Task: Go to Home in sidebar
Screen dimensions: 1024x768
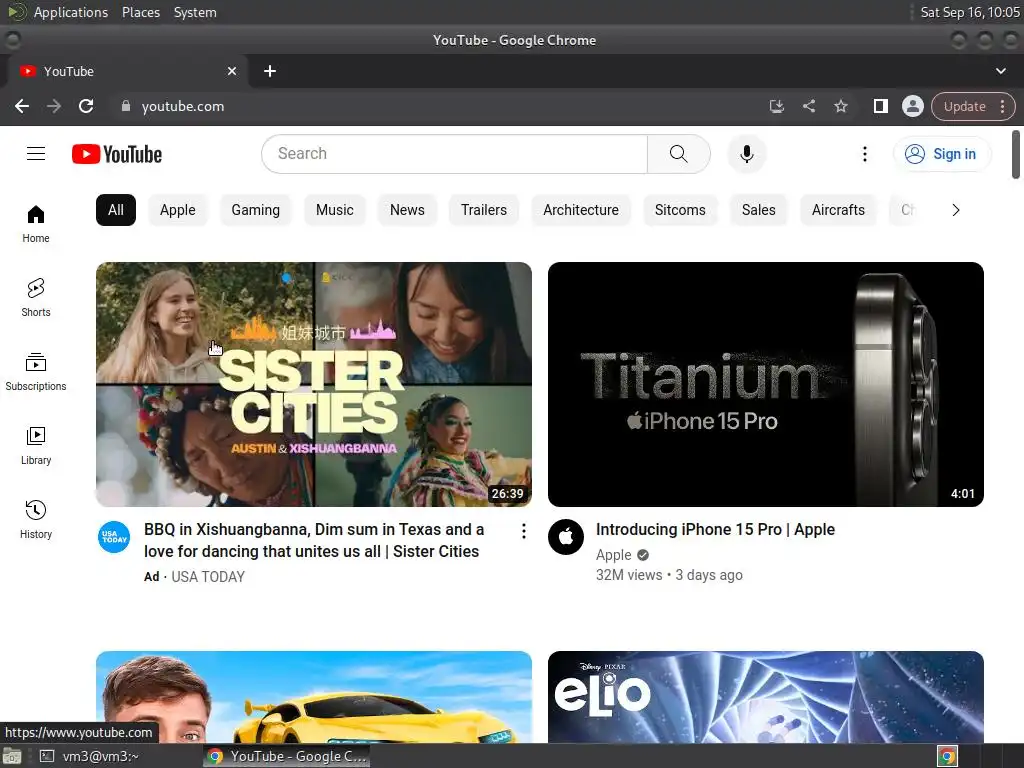Action: point(36,224)
